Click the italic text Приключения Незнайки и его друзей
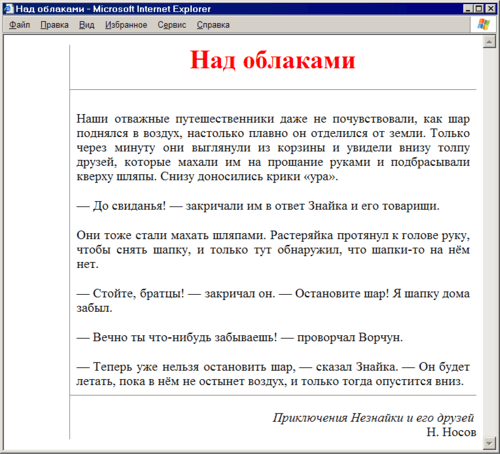 [x=373, y=417]
